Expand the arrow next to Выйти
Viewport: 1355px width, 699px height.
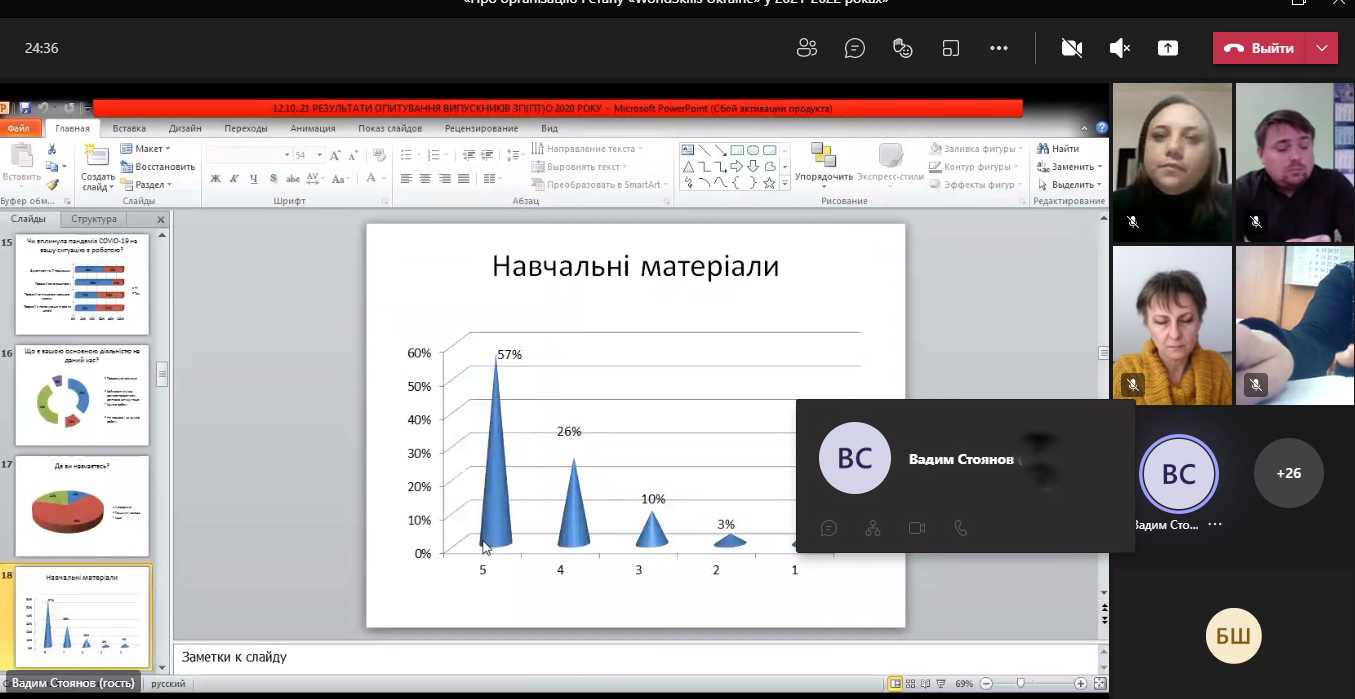1323,48
